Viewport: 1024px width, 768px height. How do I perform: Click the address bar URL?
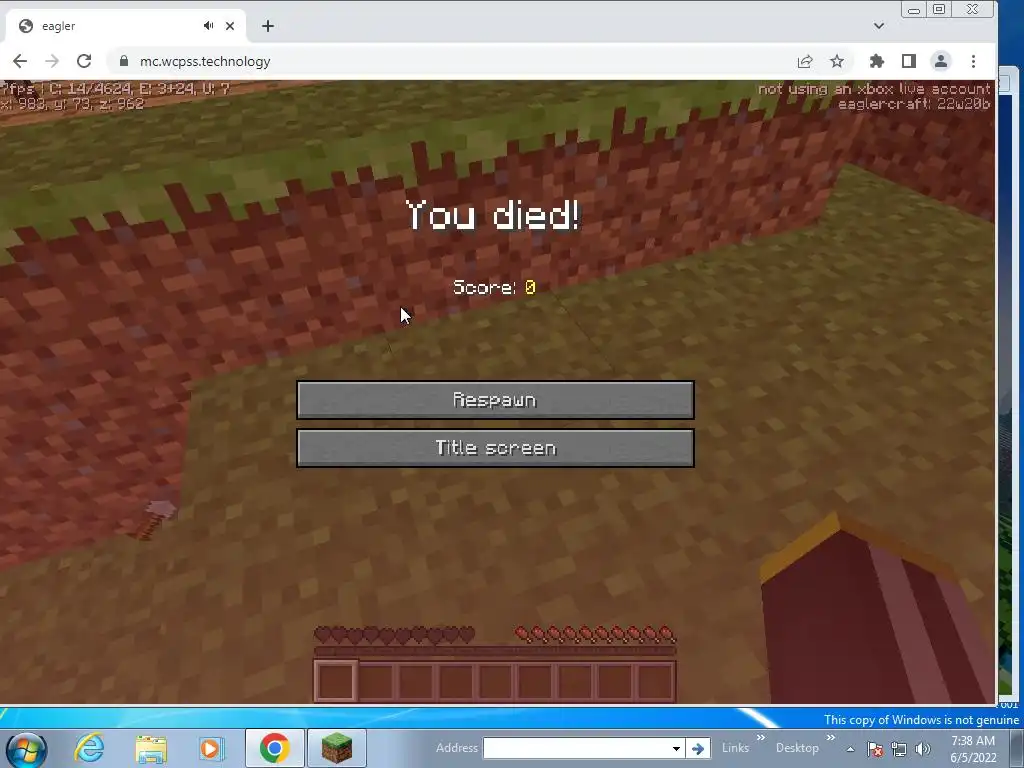coord(205,61)
